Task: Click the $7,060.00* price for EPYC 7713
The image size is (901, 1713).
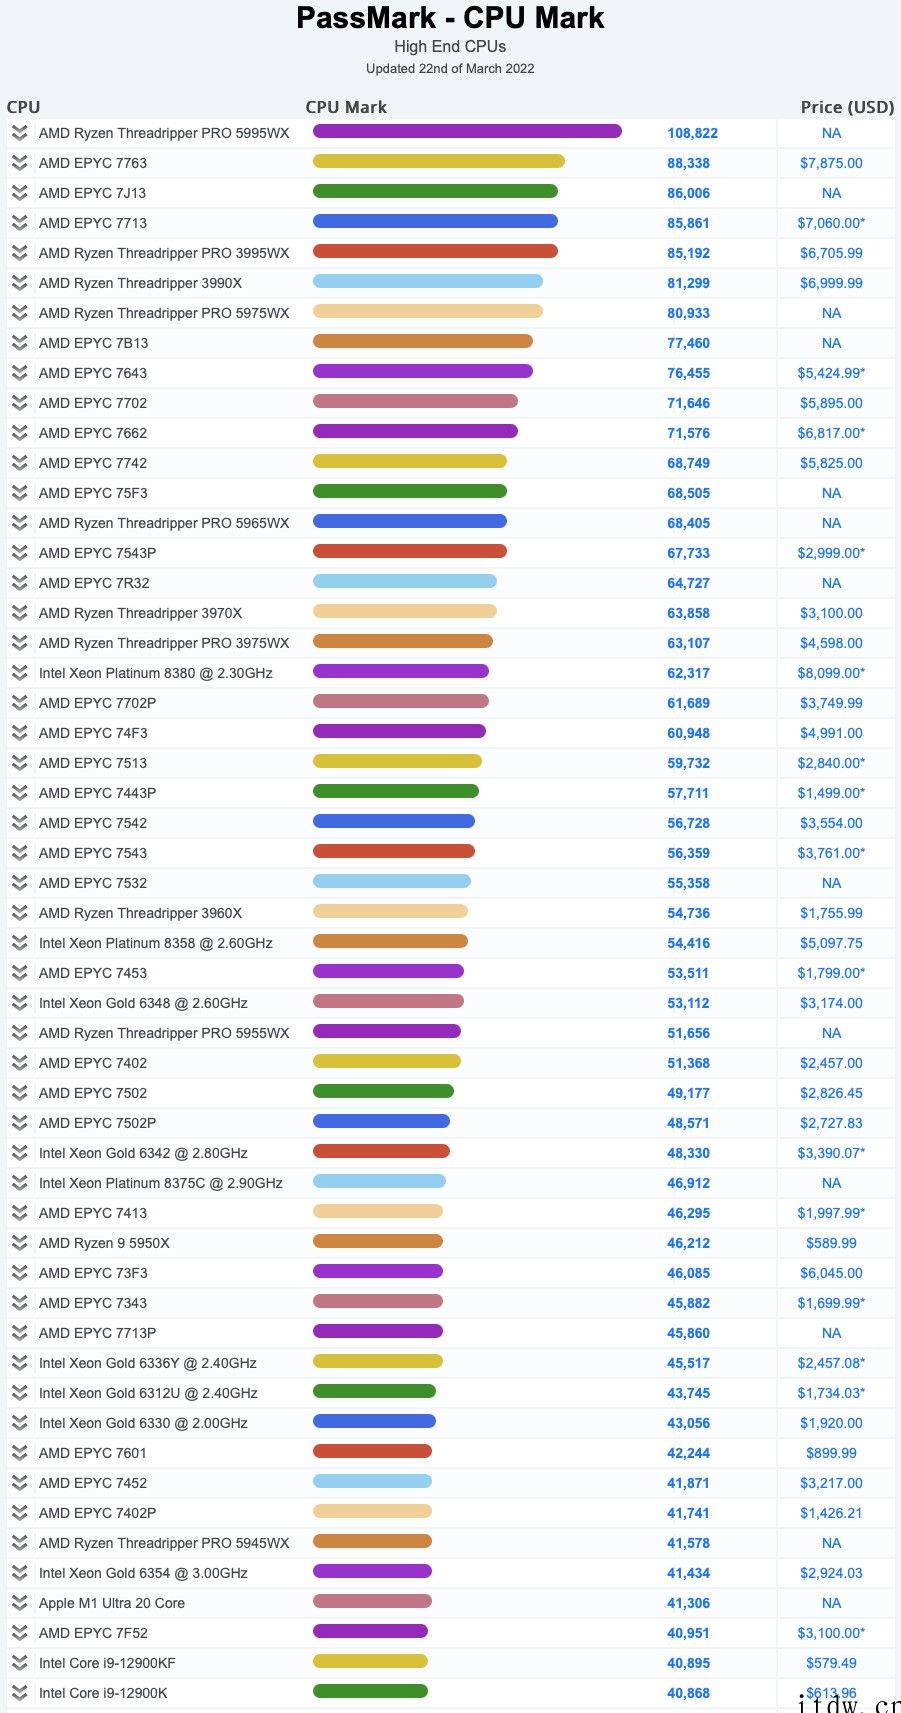Action: point(831,223)
